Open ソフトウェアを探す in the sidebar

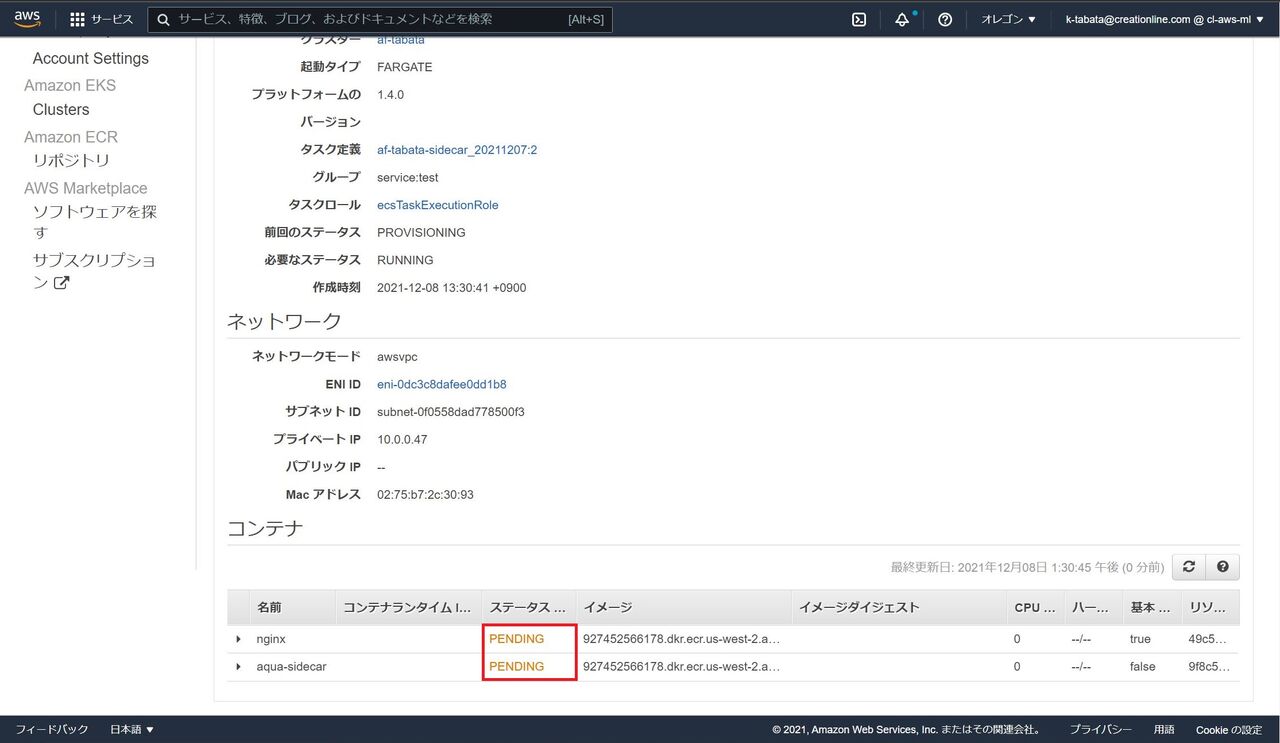(95, 221)
